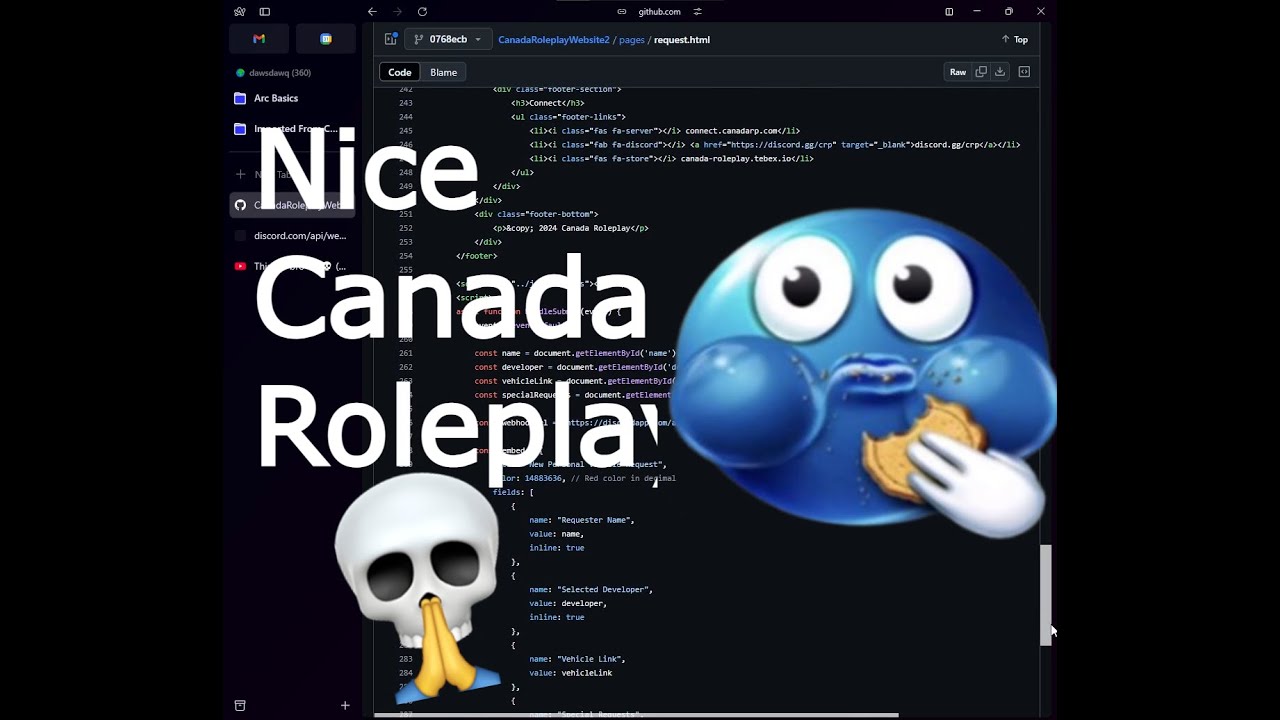Expand the GitHub file tree panel

391,39
